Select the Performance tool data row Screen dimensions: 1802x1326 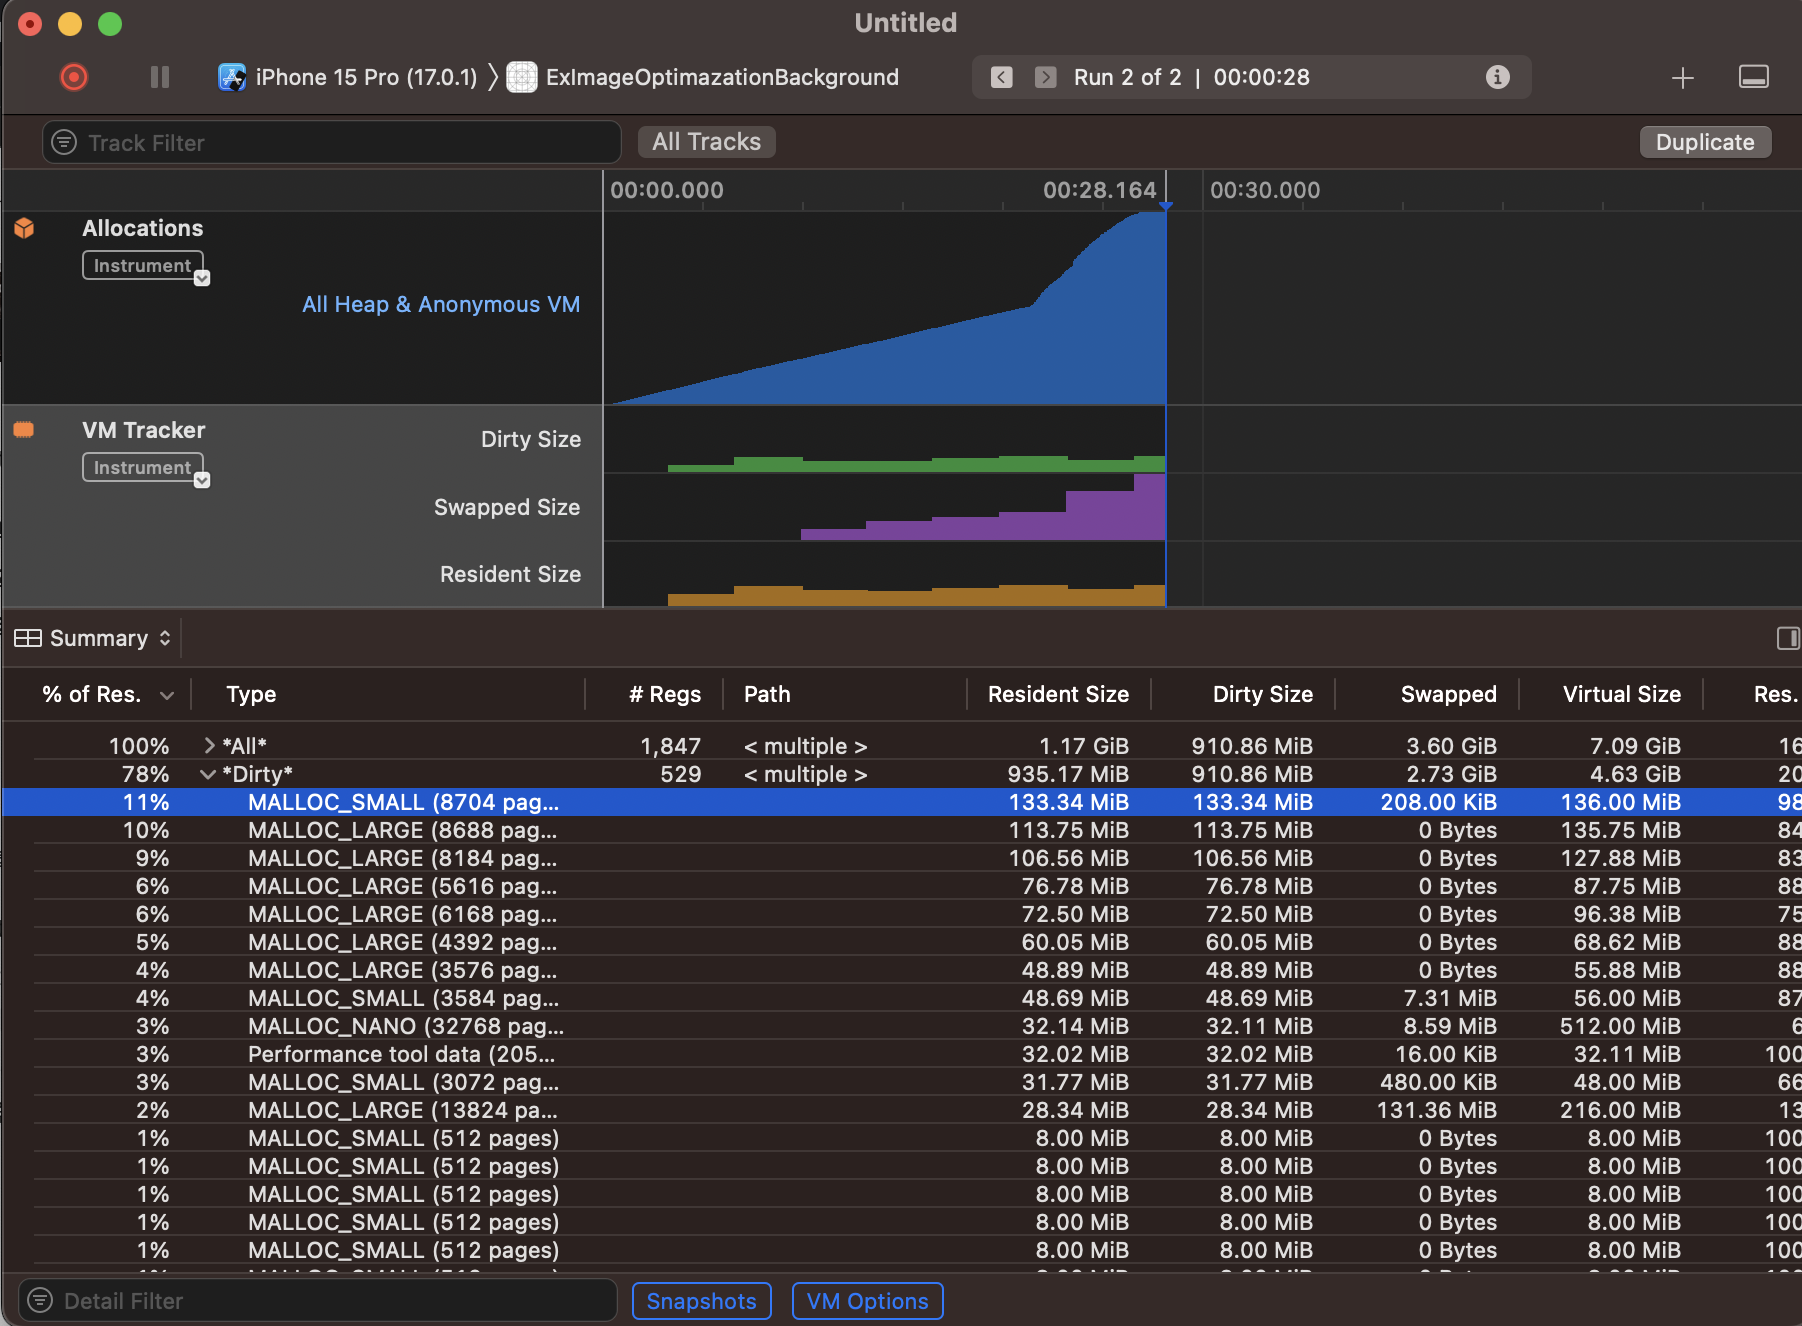(x=901, y=1054)
